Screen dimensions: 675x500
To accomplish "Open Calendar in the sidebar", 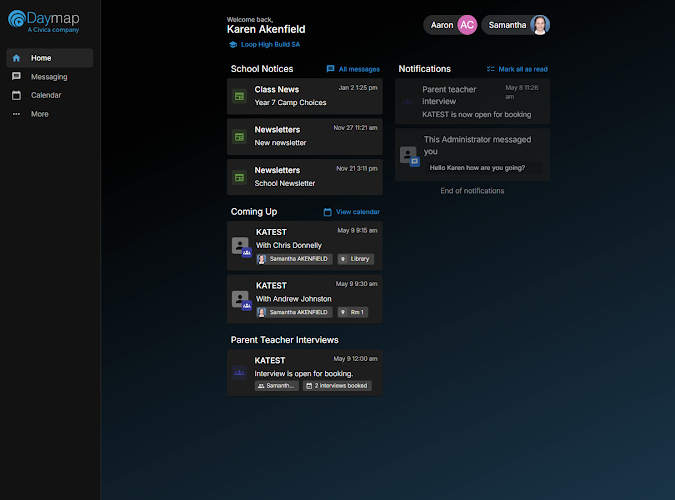I will click(x=50, y=95).
